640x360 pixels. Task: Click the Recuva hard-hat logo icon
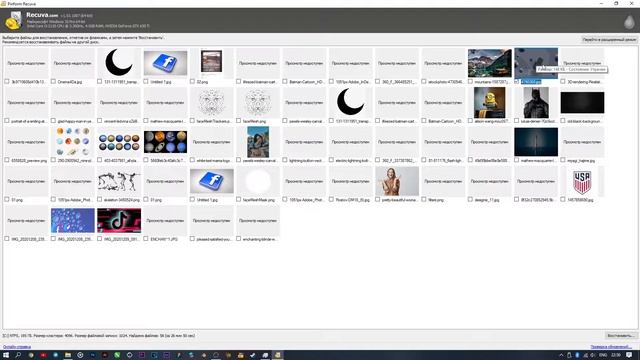tap(13, 20)
